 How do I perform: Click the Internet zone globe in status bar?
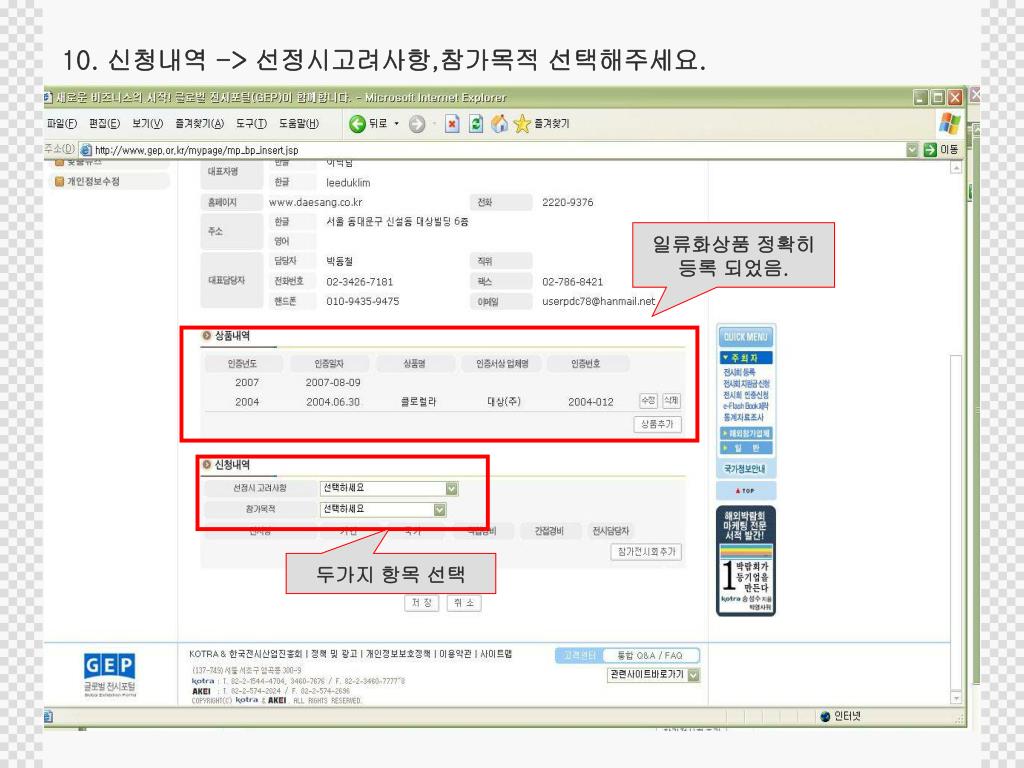pos(825,716)
